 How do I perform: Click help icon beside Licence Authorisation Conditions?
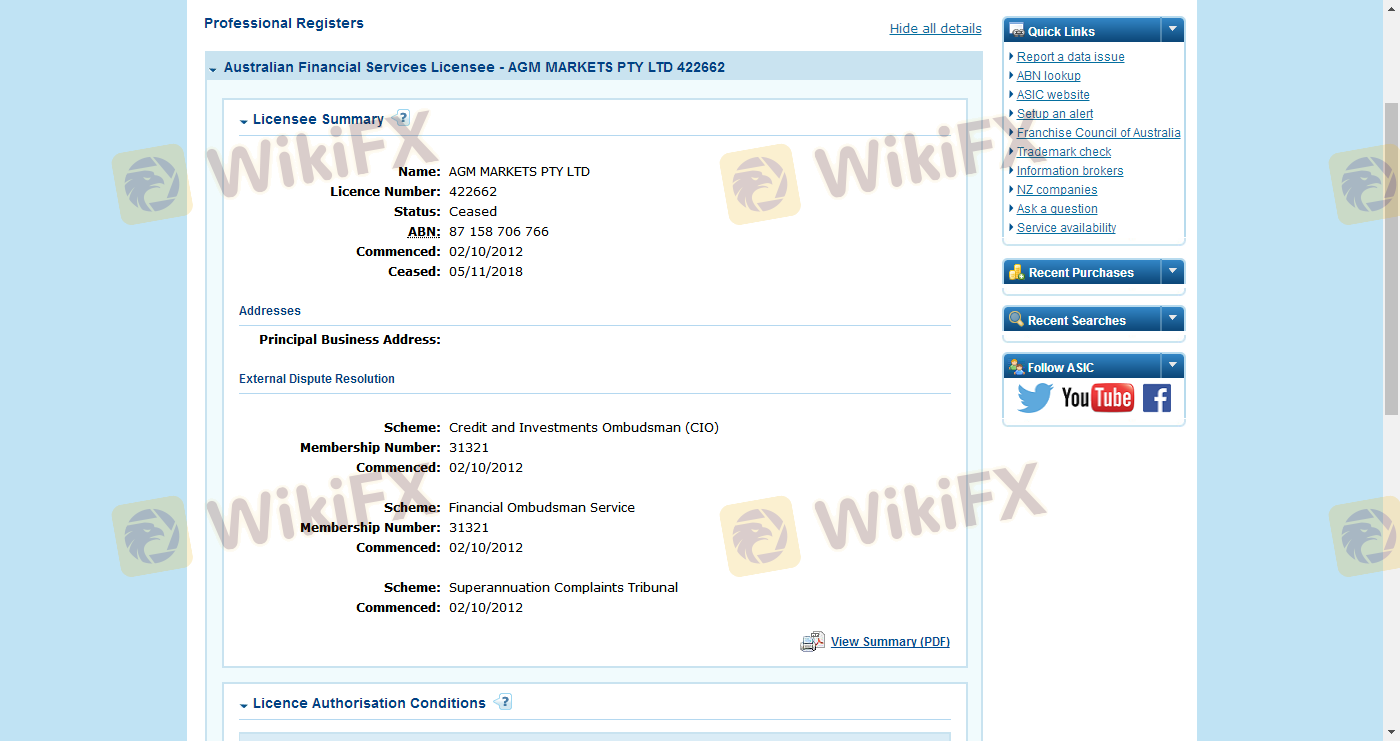504,702
